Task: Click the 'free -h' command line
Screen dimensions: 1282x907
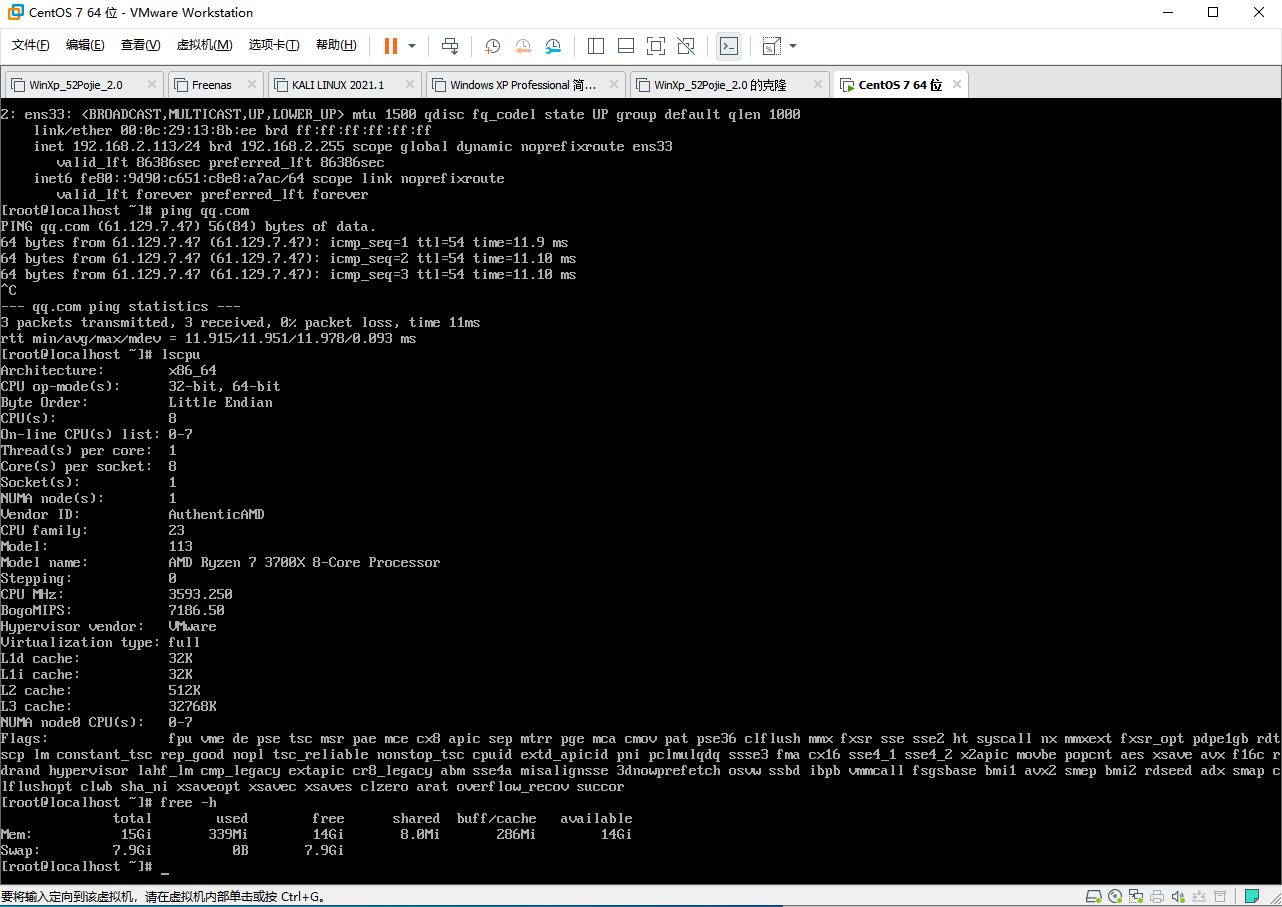Action: tap(108, 803)
